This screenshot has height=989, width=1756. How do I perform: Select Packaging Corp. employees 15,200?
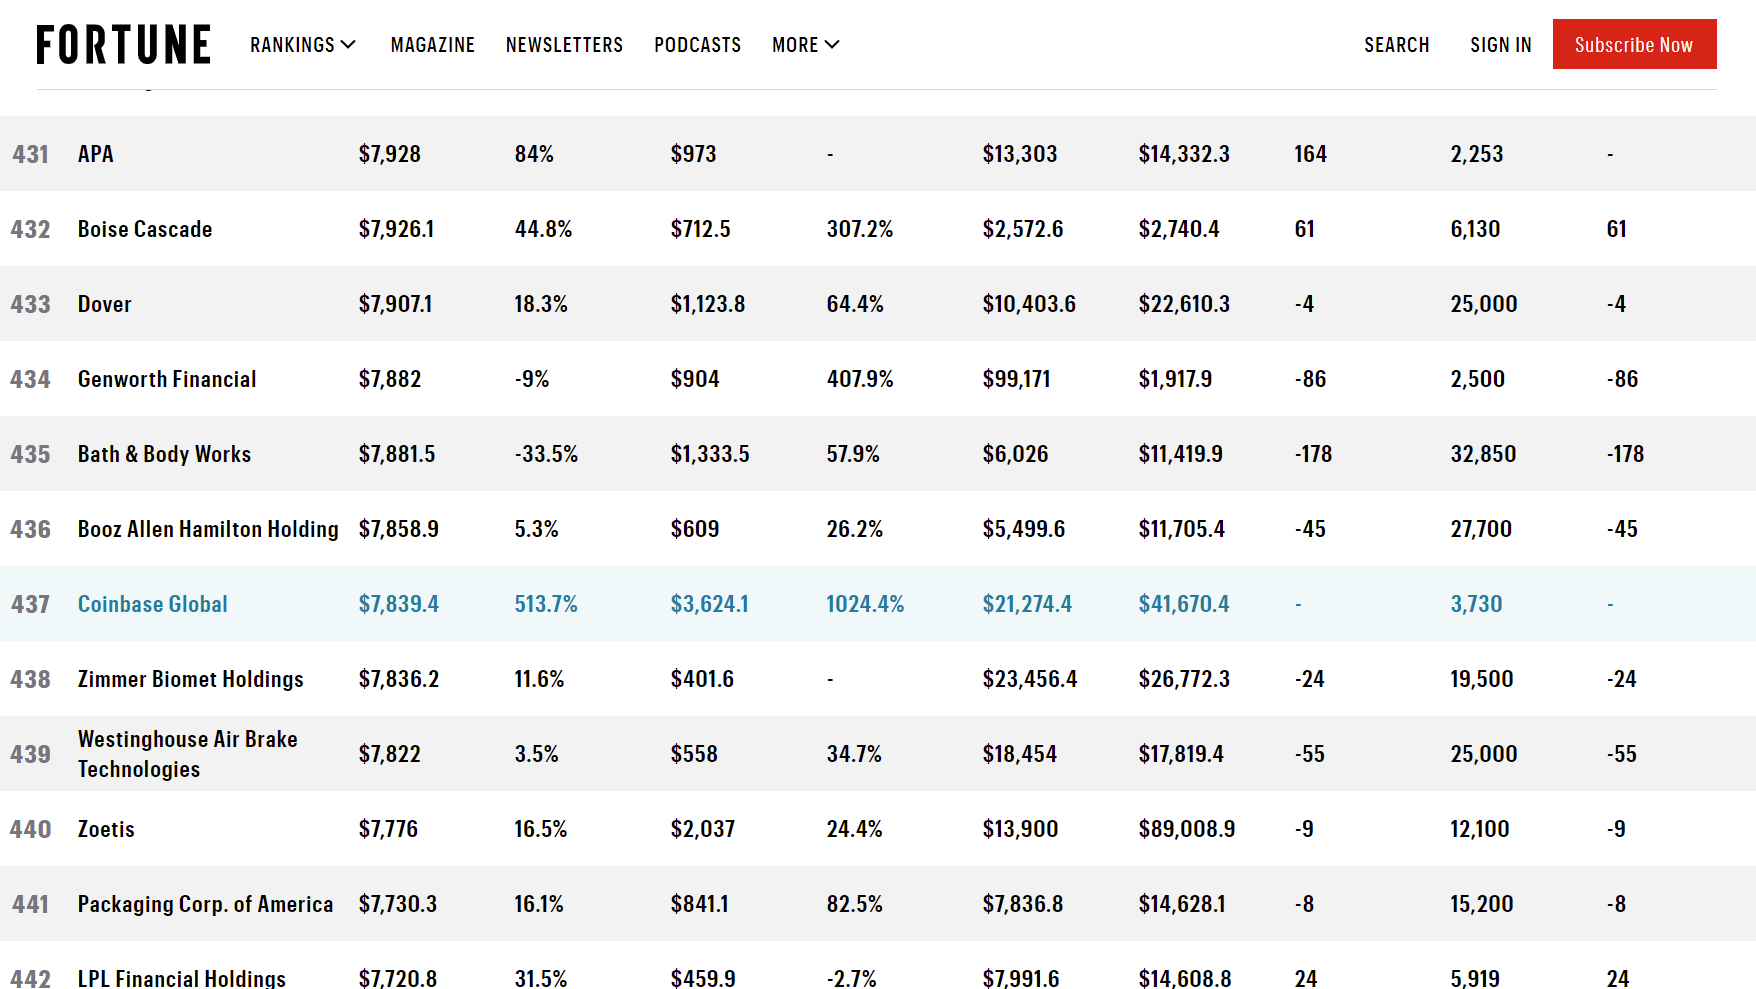pos(1482,904)
